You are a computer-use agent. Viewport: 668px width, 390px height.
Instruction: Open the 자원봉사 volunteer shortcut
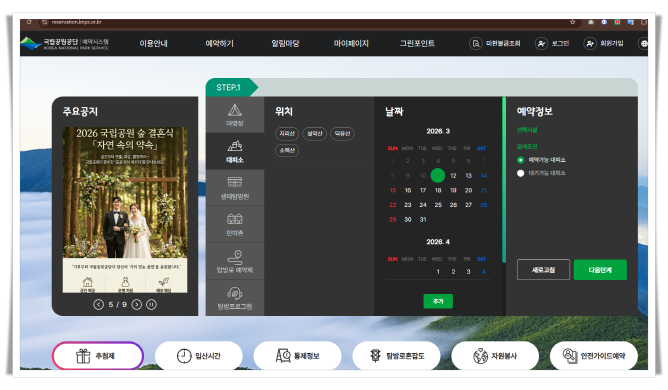(x=495, y=355)
